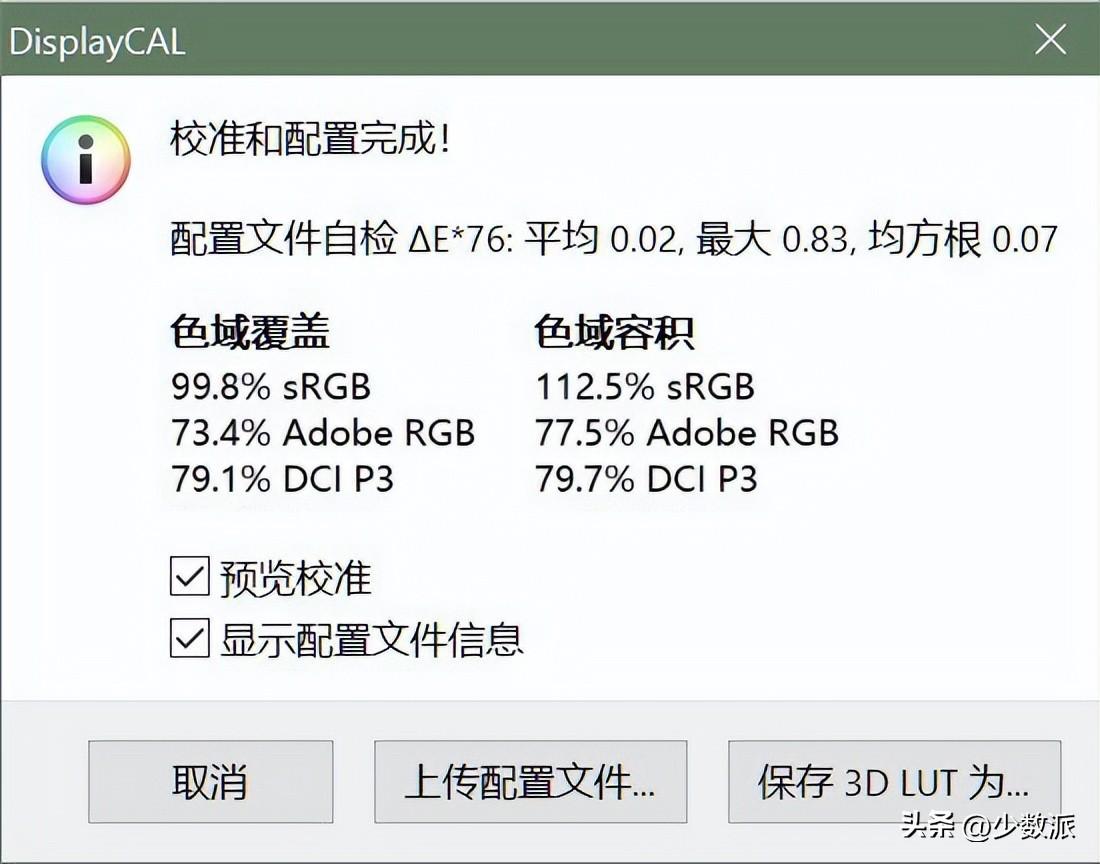The height and width of the screenshot is (864, 1100).
Task: Click the 色域容积 column heading
Action: [x=614, y=332]
